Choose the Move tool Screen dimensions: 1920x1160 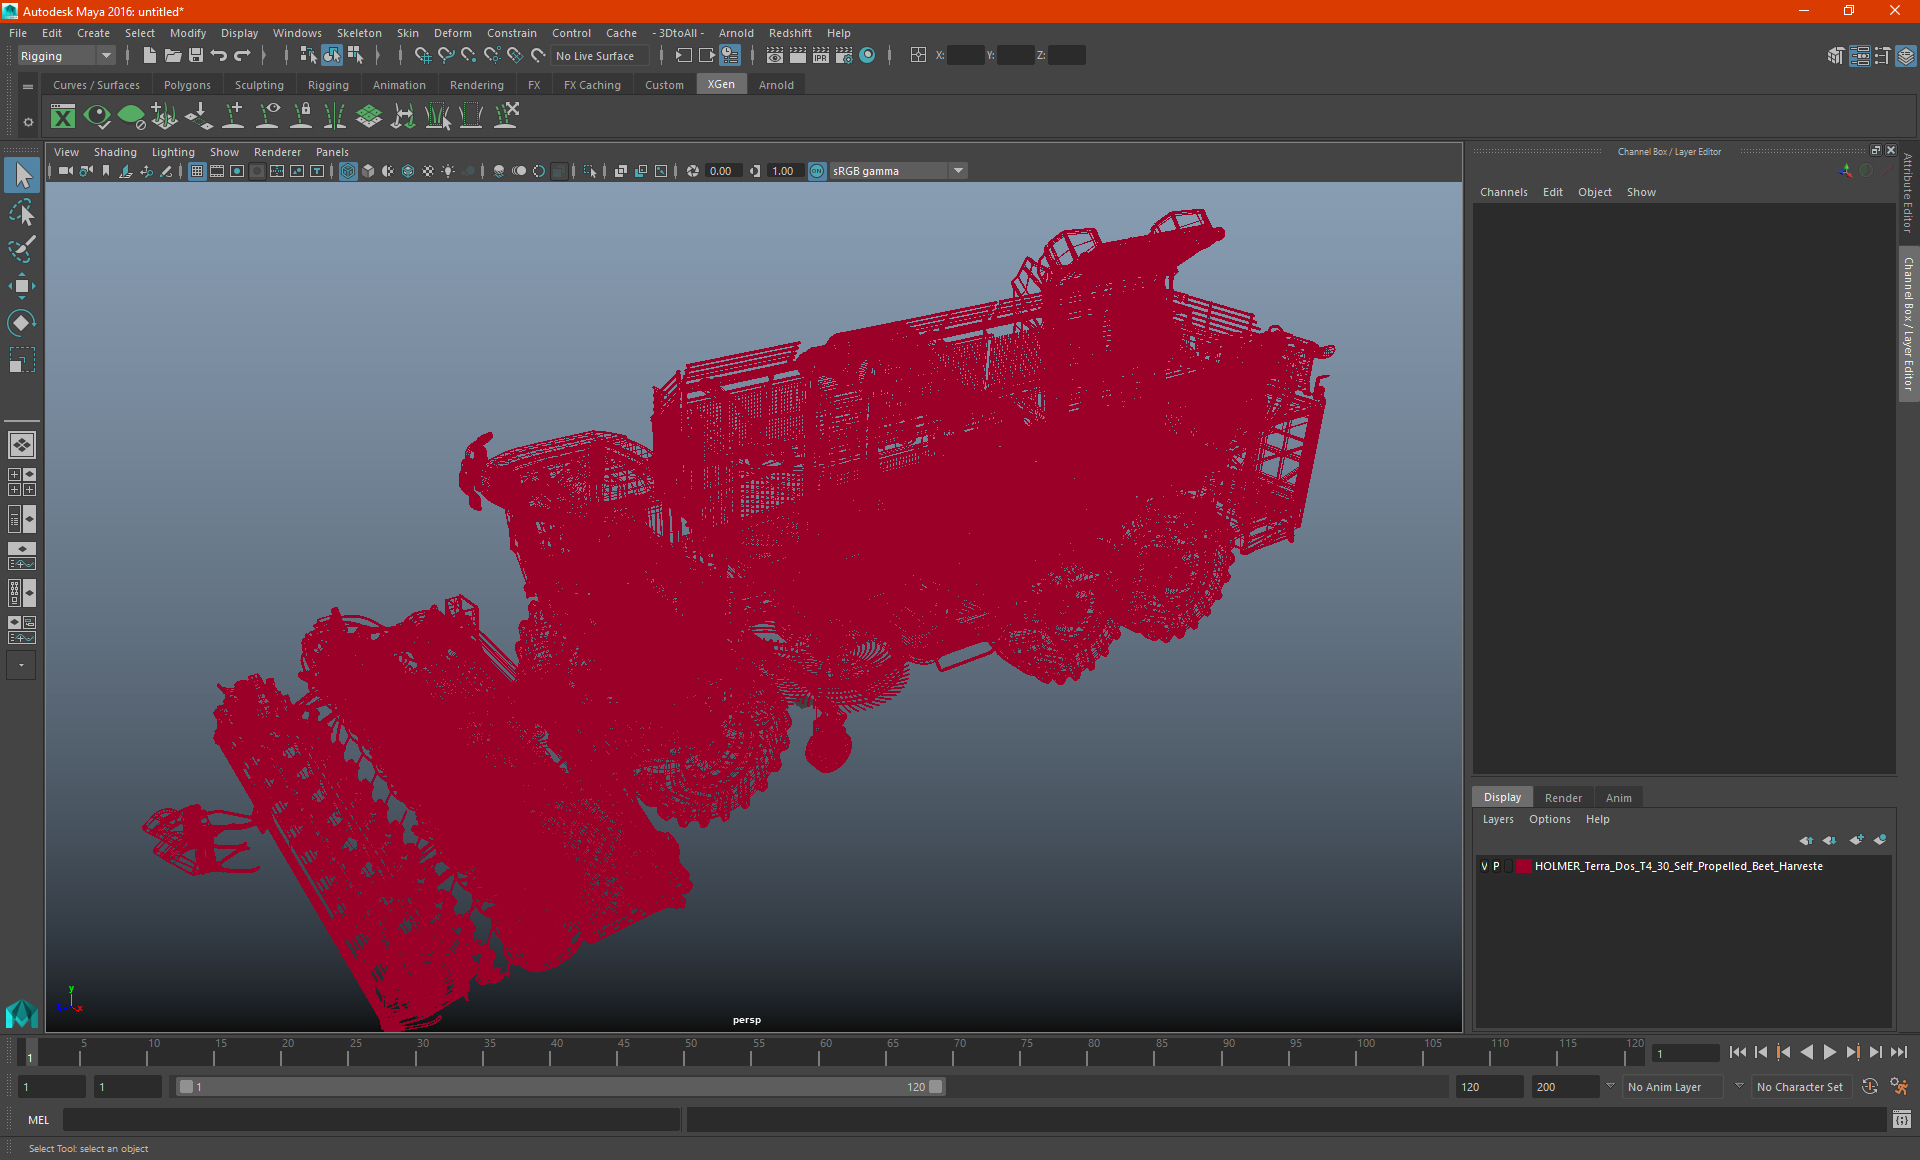click(21, 286)
